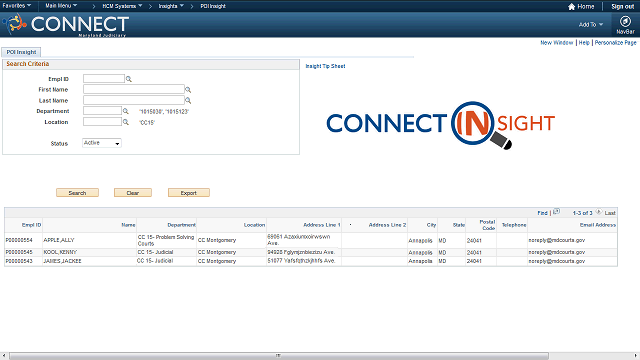Click the Sign out link

coord(622,7)
